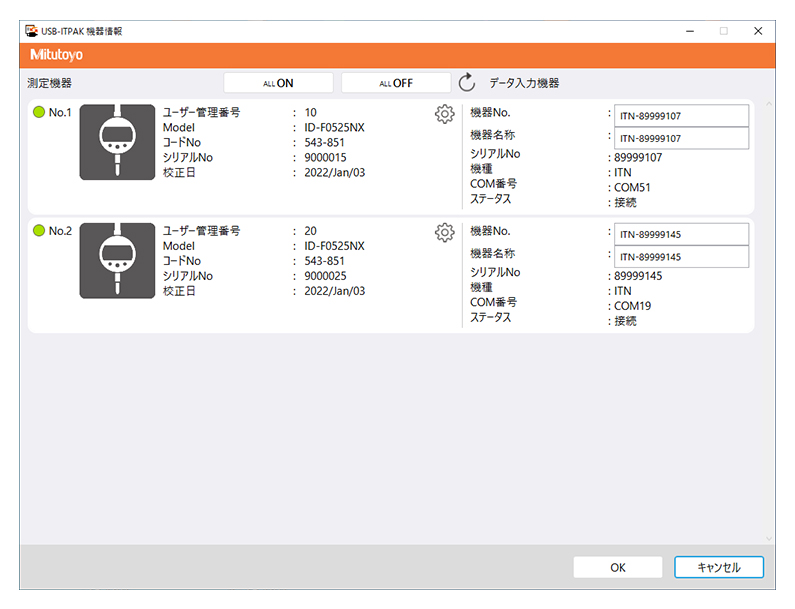Click the refresh arrow icon
Image resolution: width=795 pixels, height=609 pixels.
click(466, 83)
